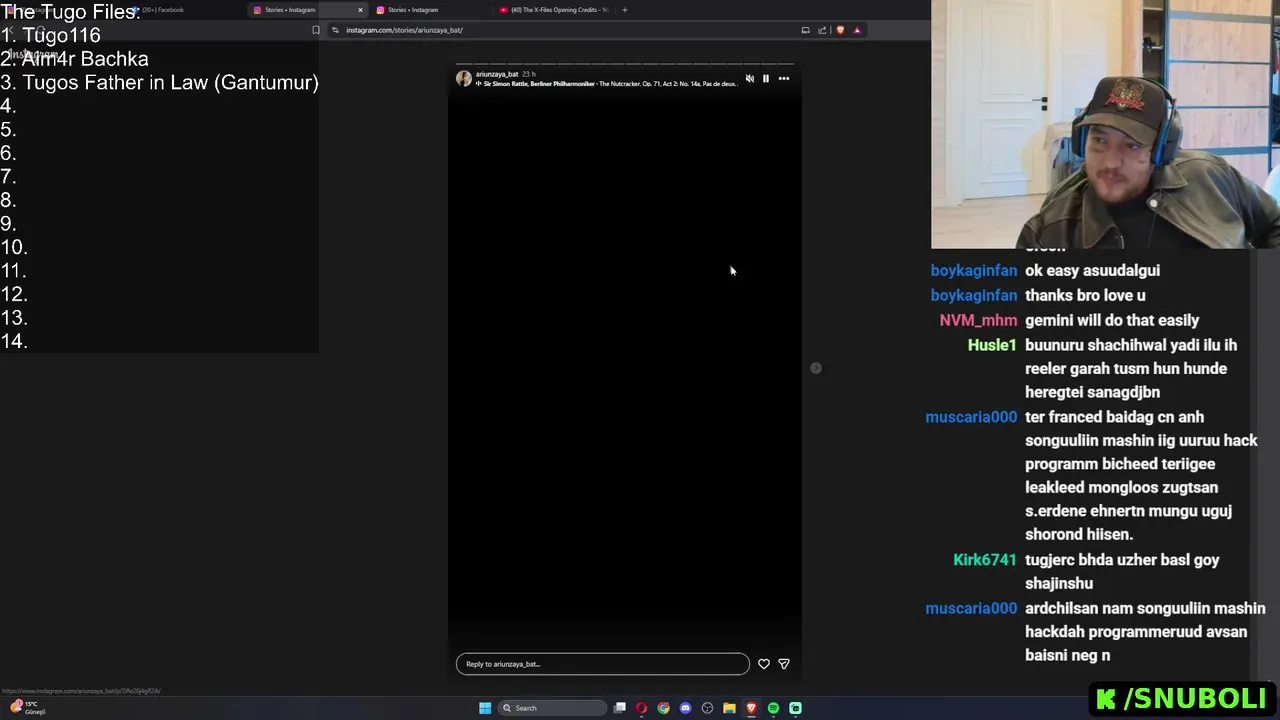
Task: Click the 'gemini will do that easily' message
Action: [x=1112, y=320]
